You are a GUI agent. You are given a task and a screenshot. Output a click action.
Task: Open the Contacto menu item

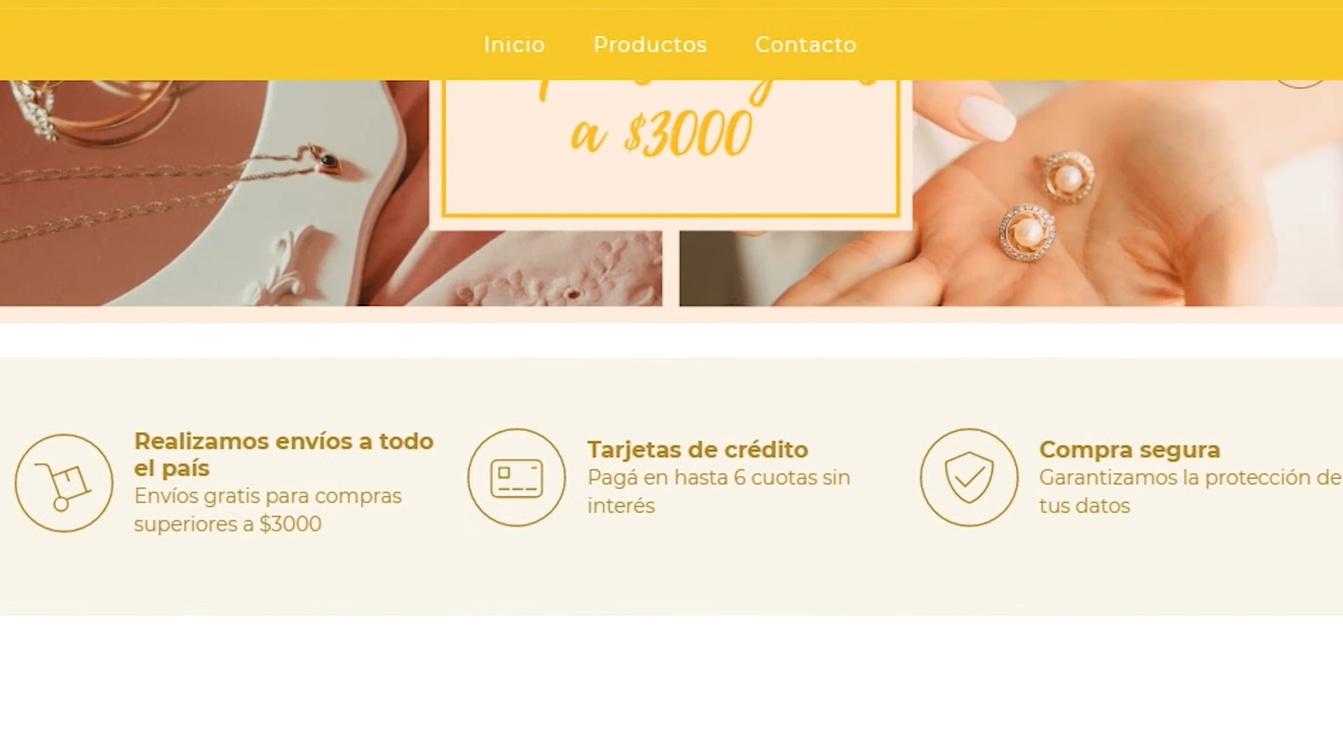coord(805,45)
